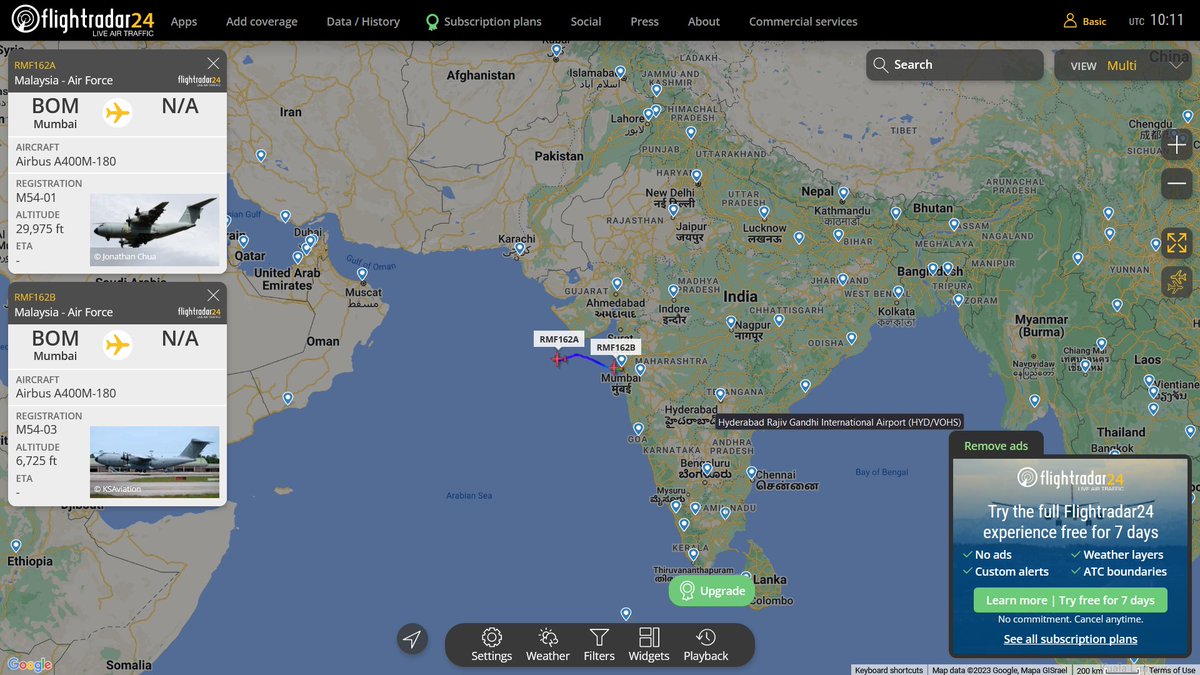The height and width of the screenshot is (675, 1200).
Task: Click the Chennai airport pin
Action: click(751, 472)
